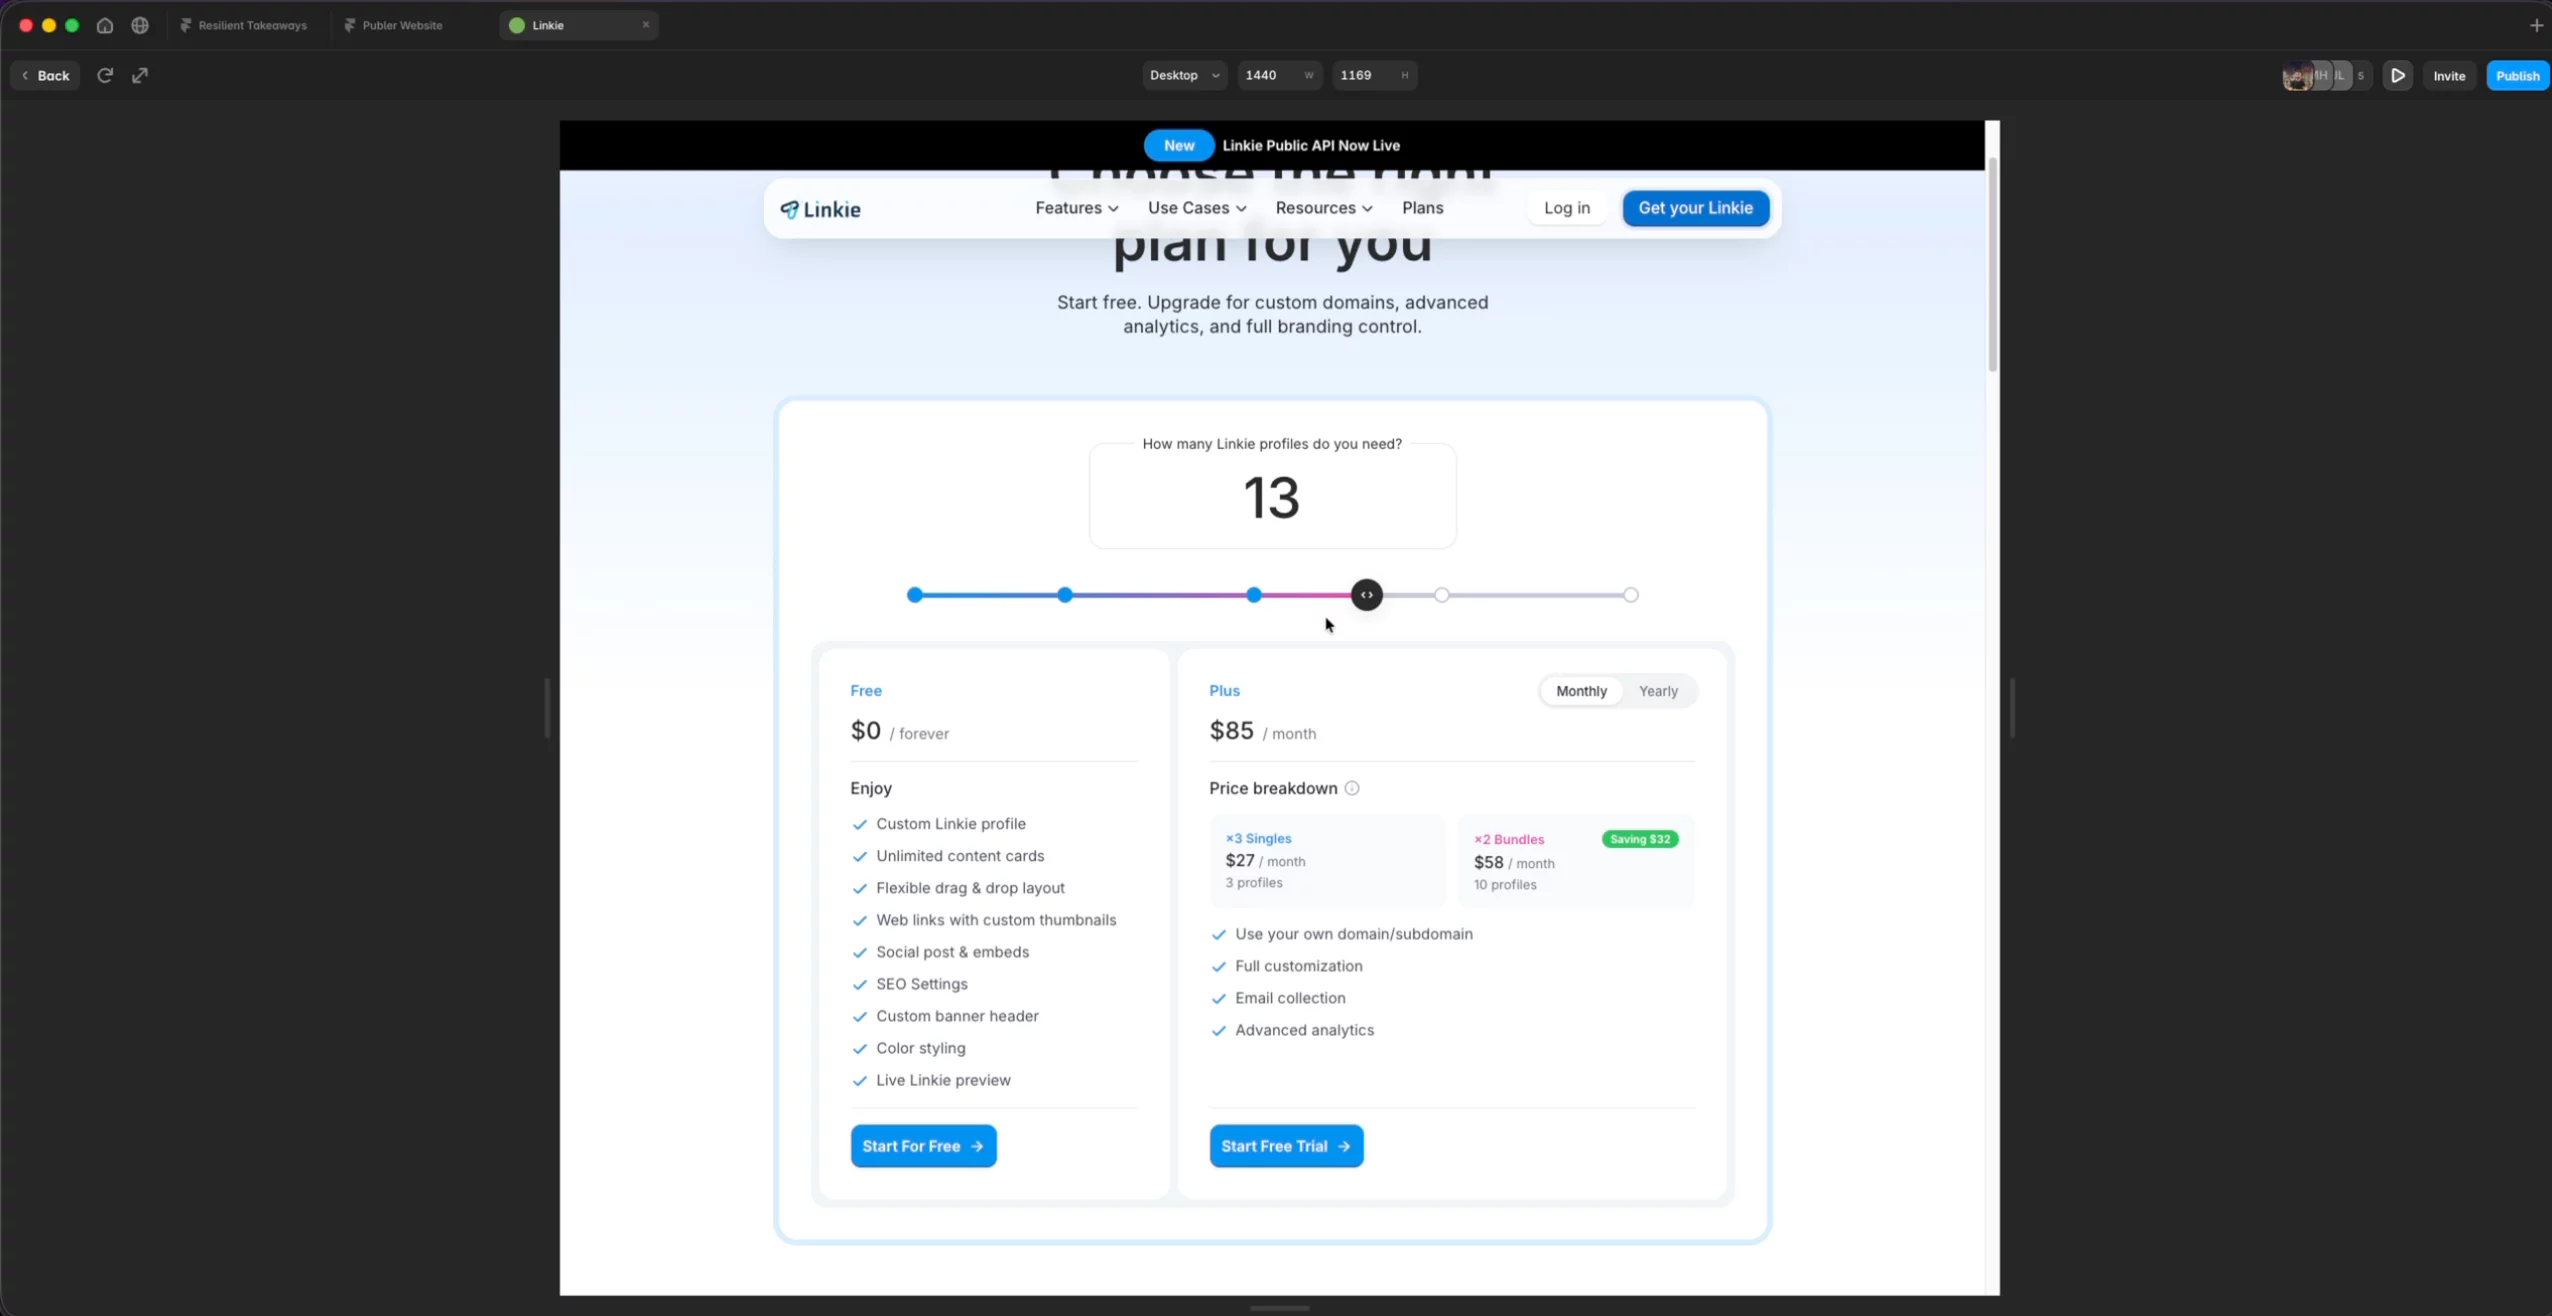Image resolution: width=2552 pixels, height=1316 pixels.
Task: Click Email collection feature
Action: 1290,998
